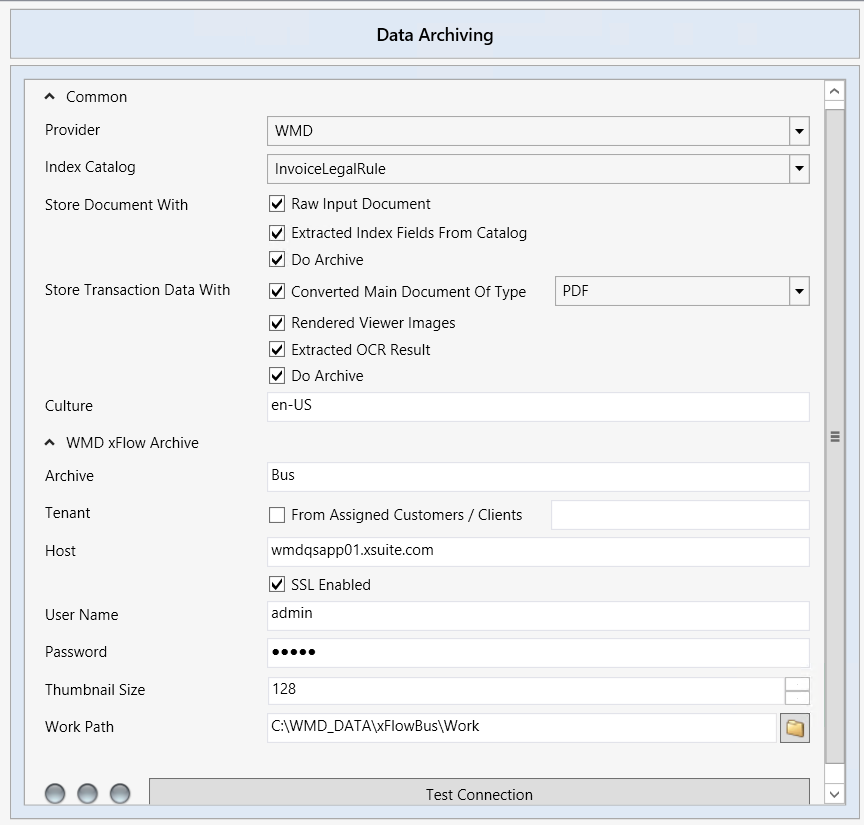
Task: Toggle Rendered Viewer Images checkbox
Action: pyautogui.click(x=277, y=323)
